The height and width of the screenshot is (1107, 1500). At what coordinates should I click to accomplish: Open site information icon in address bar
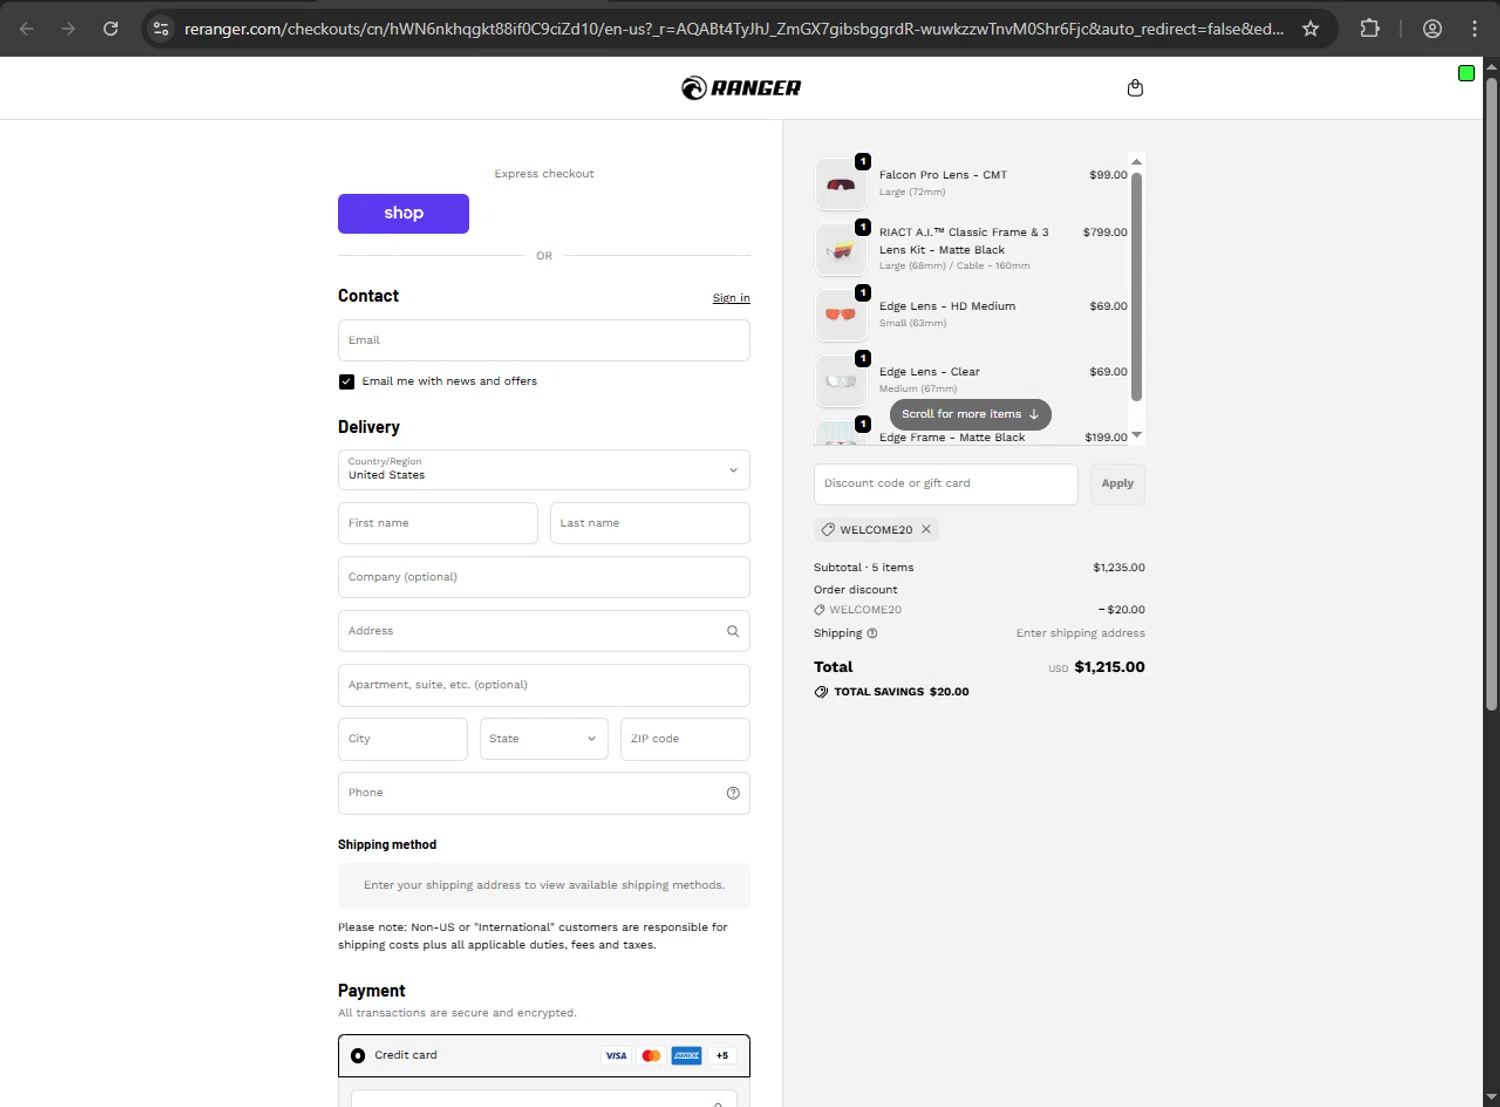161,29
